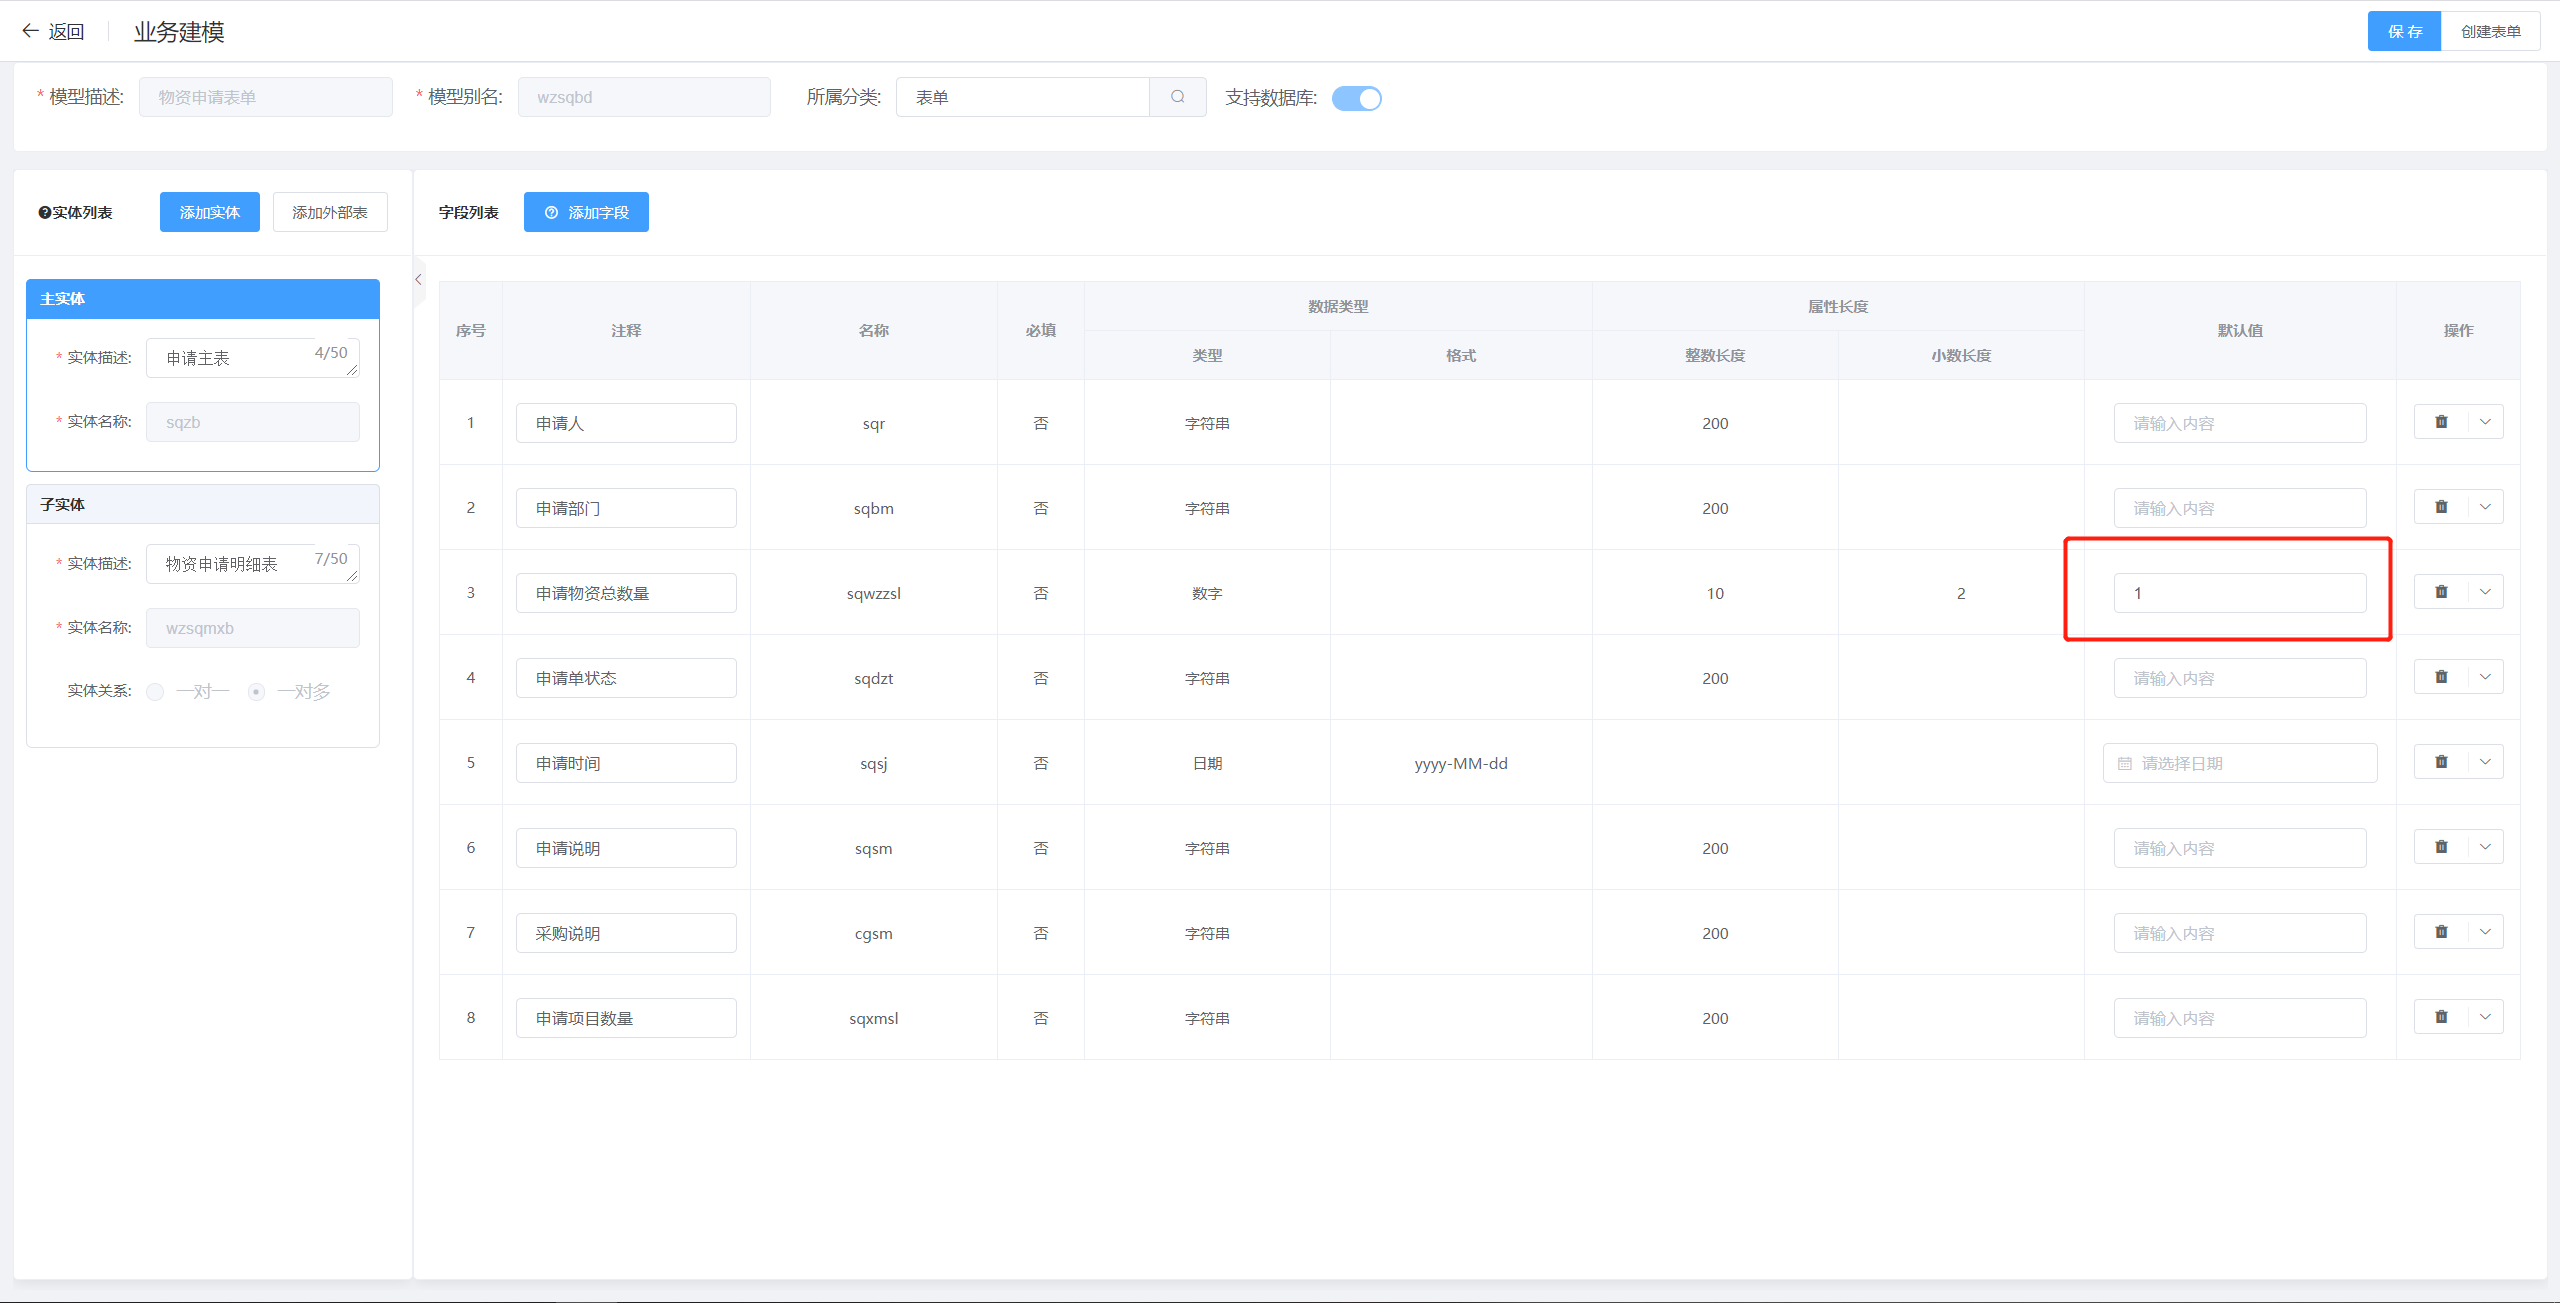This screenshot has height=1303, width=2560.
Task: Delete the 申请人 field row
Action: click(x=2441, y=422)
